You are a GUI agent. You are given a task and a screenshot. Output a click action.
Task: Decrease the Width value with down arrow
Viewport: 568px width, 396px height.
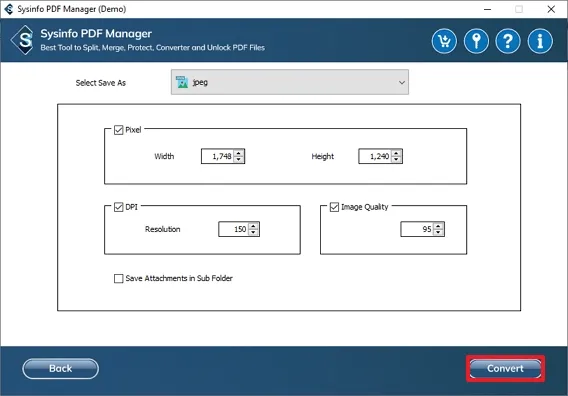point(239,159)
